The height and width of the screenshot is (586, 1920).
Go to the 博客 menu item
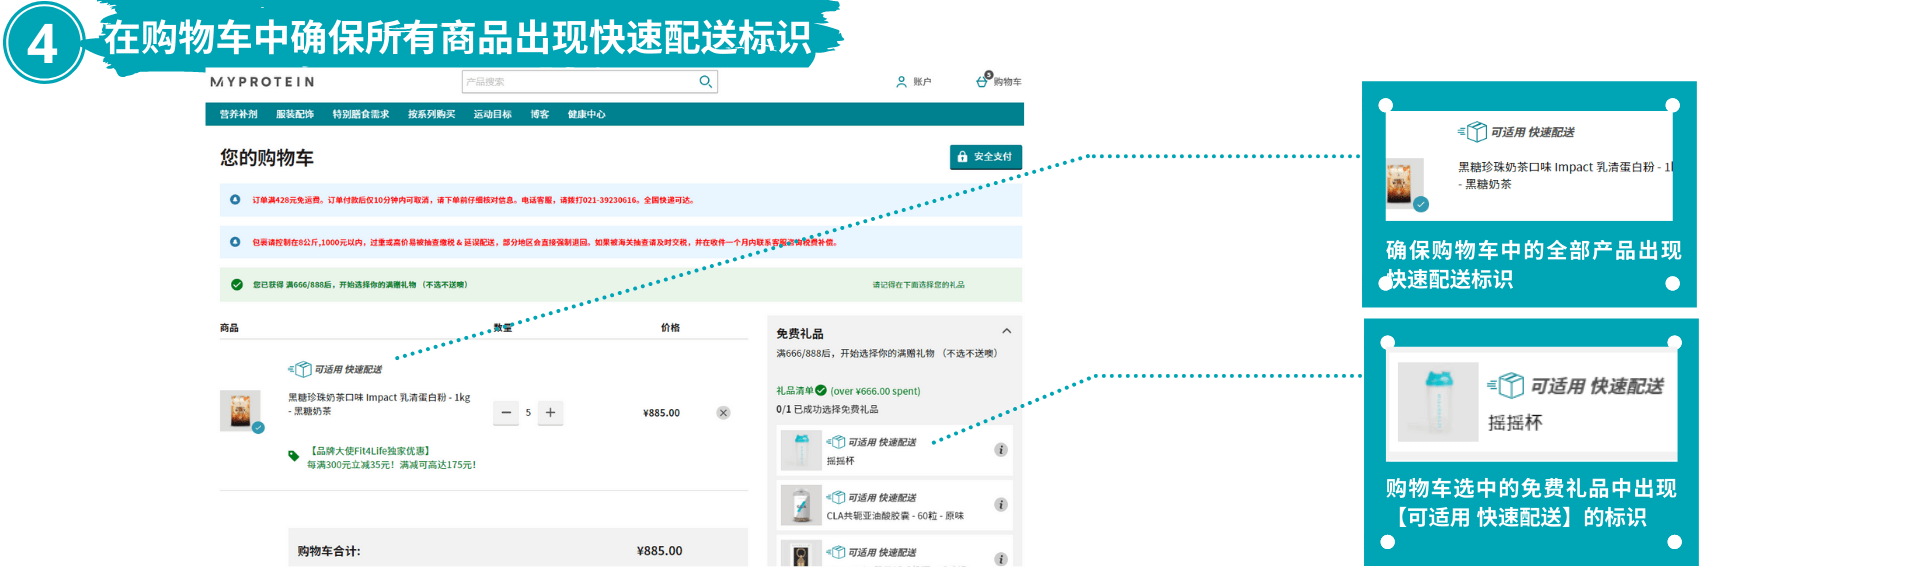pos(540,114)
